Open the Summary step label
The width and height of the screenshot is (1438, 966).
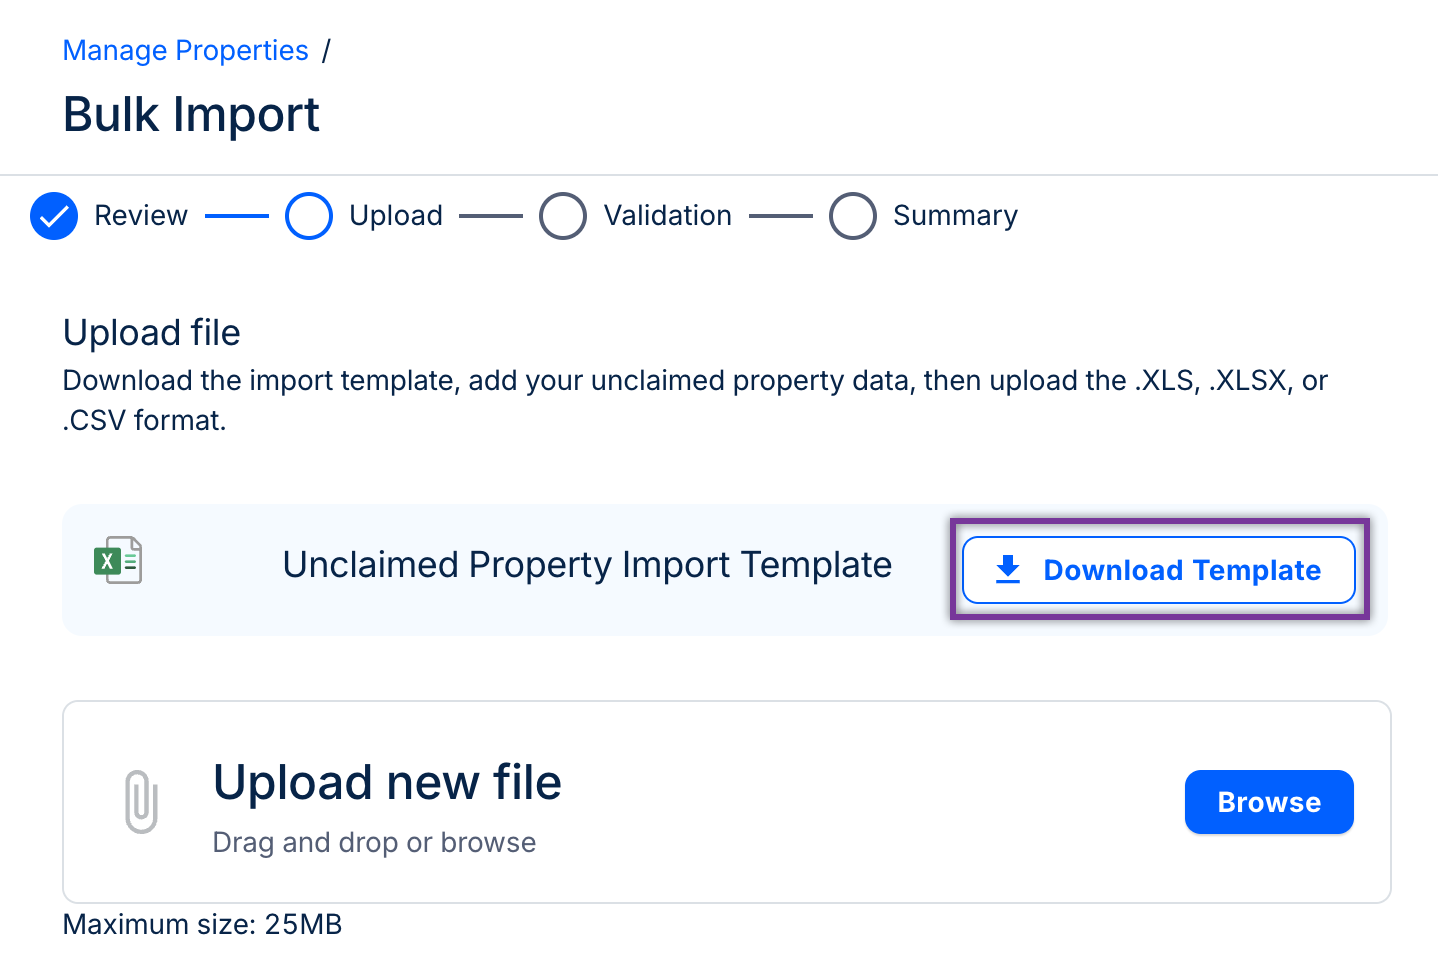(955, 216)
